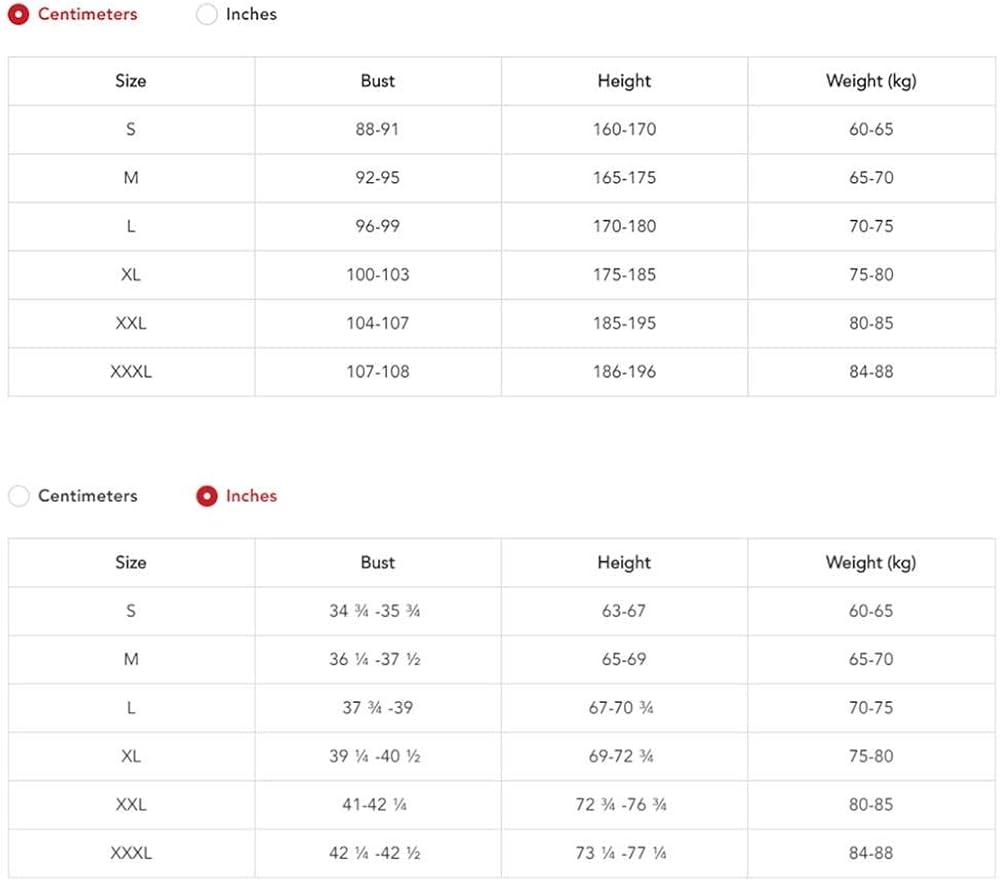Screen dimensions: 1000x882
Task: Click S size cell in the centimeters table
Action: click(131, 130)
